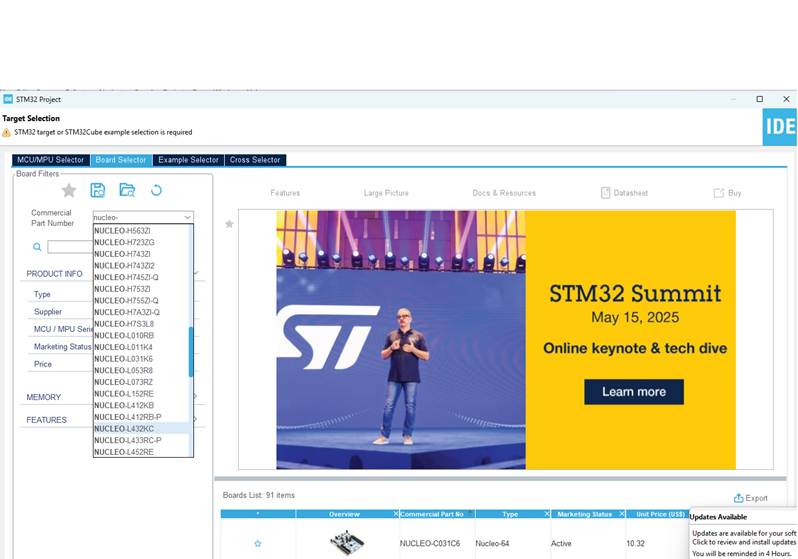
Task: Mark NUCLEO-C031C6 as favorite via star
Action: coord(258,543)
